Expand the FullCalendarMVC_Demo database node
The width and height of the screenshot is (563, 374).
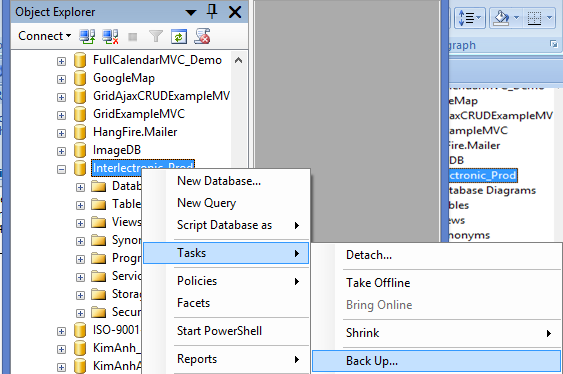tap(61, 61)
